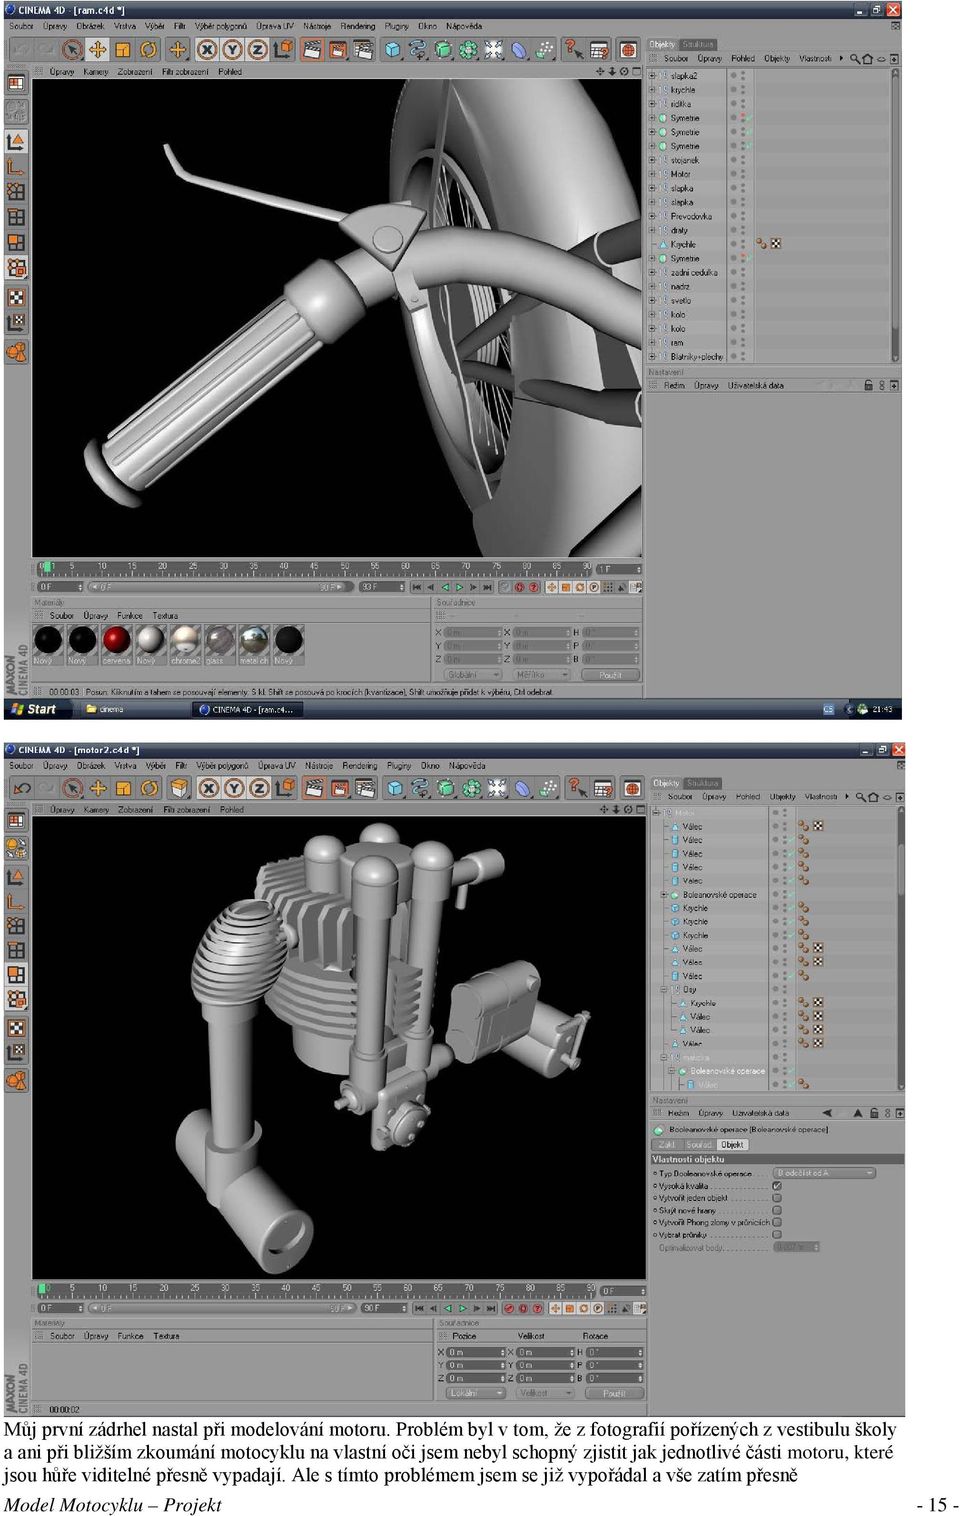The height and width of the screenshot is (1516, 960).
Task: Expand Blatníky+plechy in ram.c4d tree
Action: (652, 356)
